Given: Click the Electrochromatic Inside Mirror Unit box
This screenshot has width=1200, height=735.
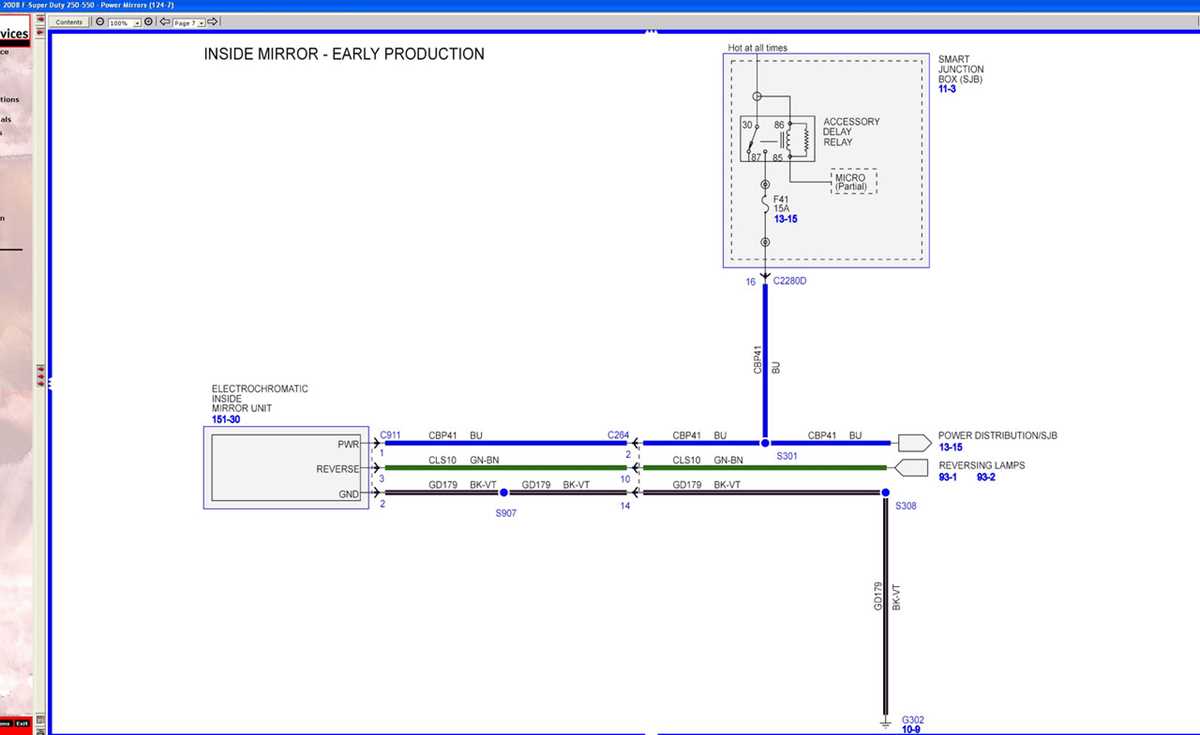Looking at the screenshot, I should pos(286,467).
